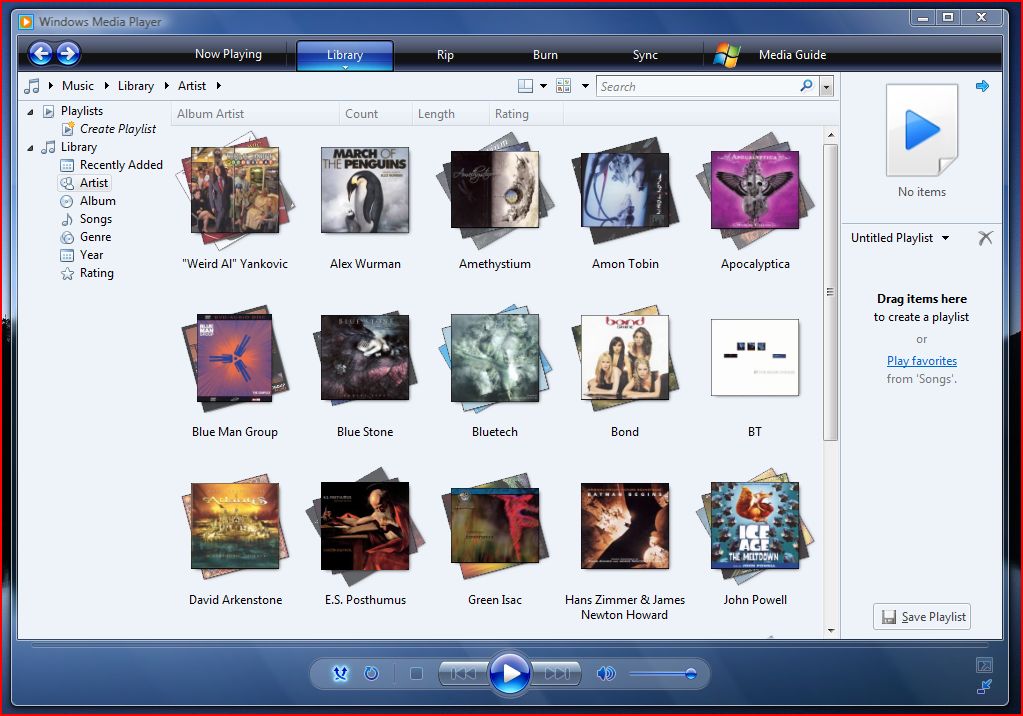
Task: Switch to full screen view icon
Action: (x=984, y=665)
